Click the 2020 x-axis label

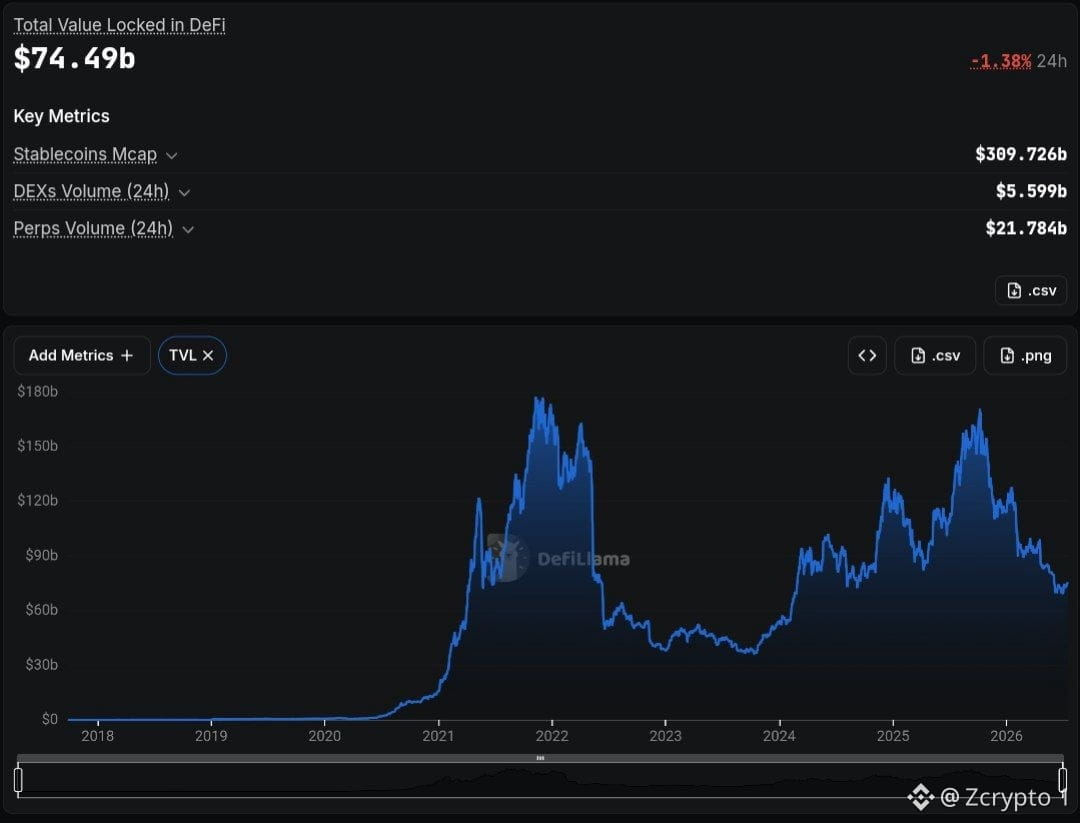(324, 736)
